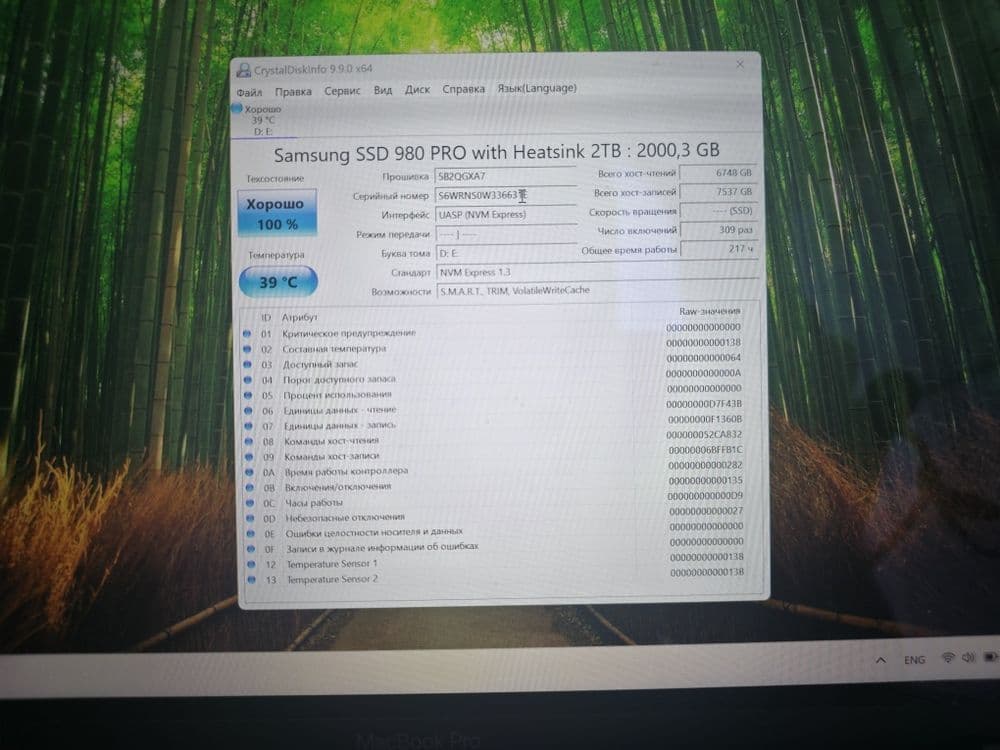This screenshot has height=750, width=1000.
Task: Click status dot for Temperature Sensor 1 row
Action: coord(252,564)
